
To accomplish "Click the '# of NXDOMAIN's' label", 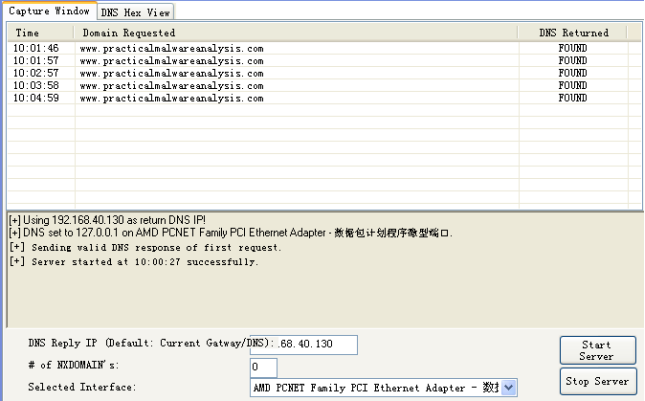I will [x=73, y=365].
